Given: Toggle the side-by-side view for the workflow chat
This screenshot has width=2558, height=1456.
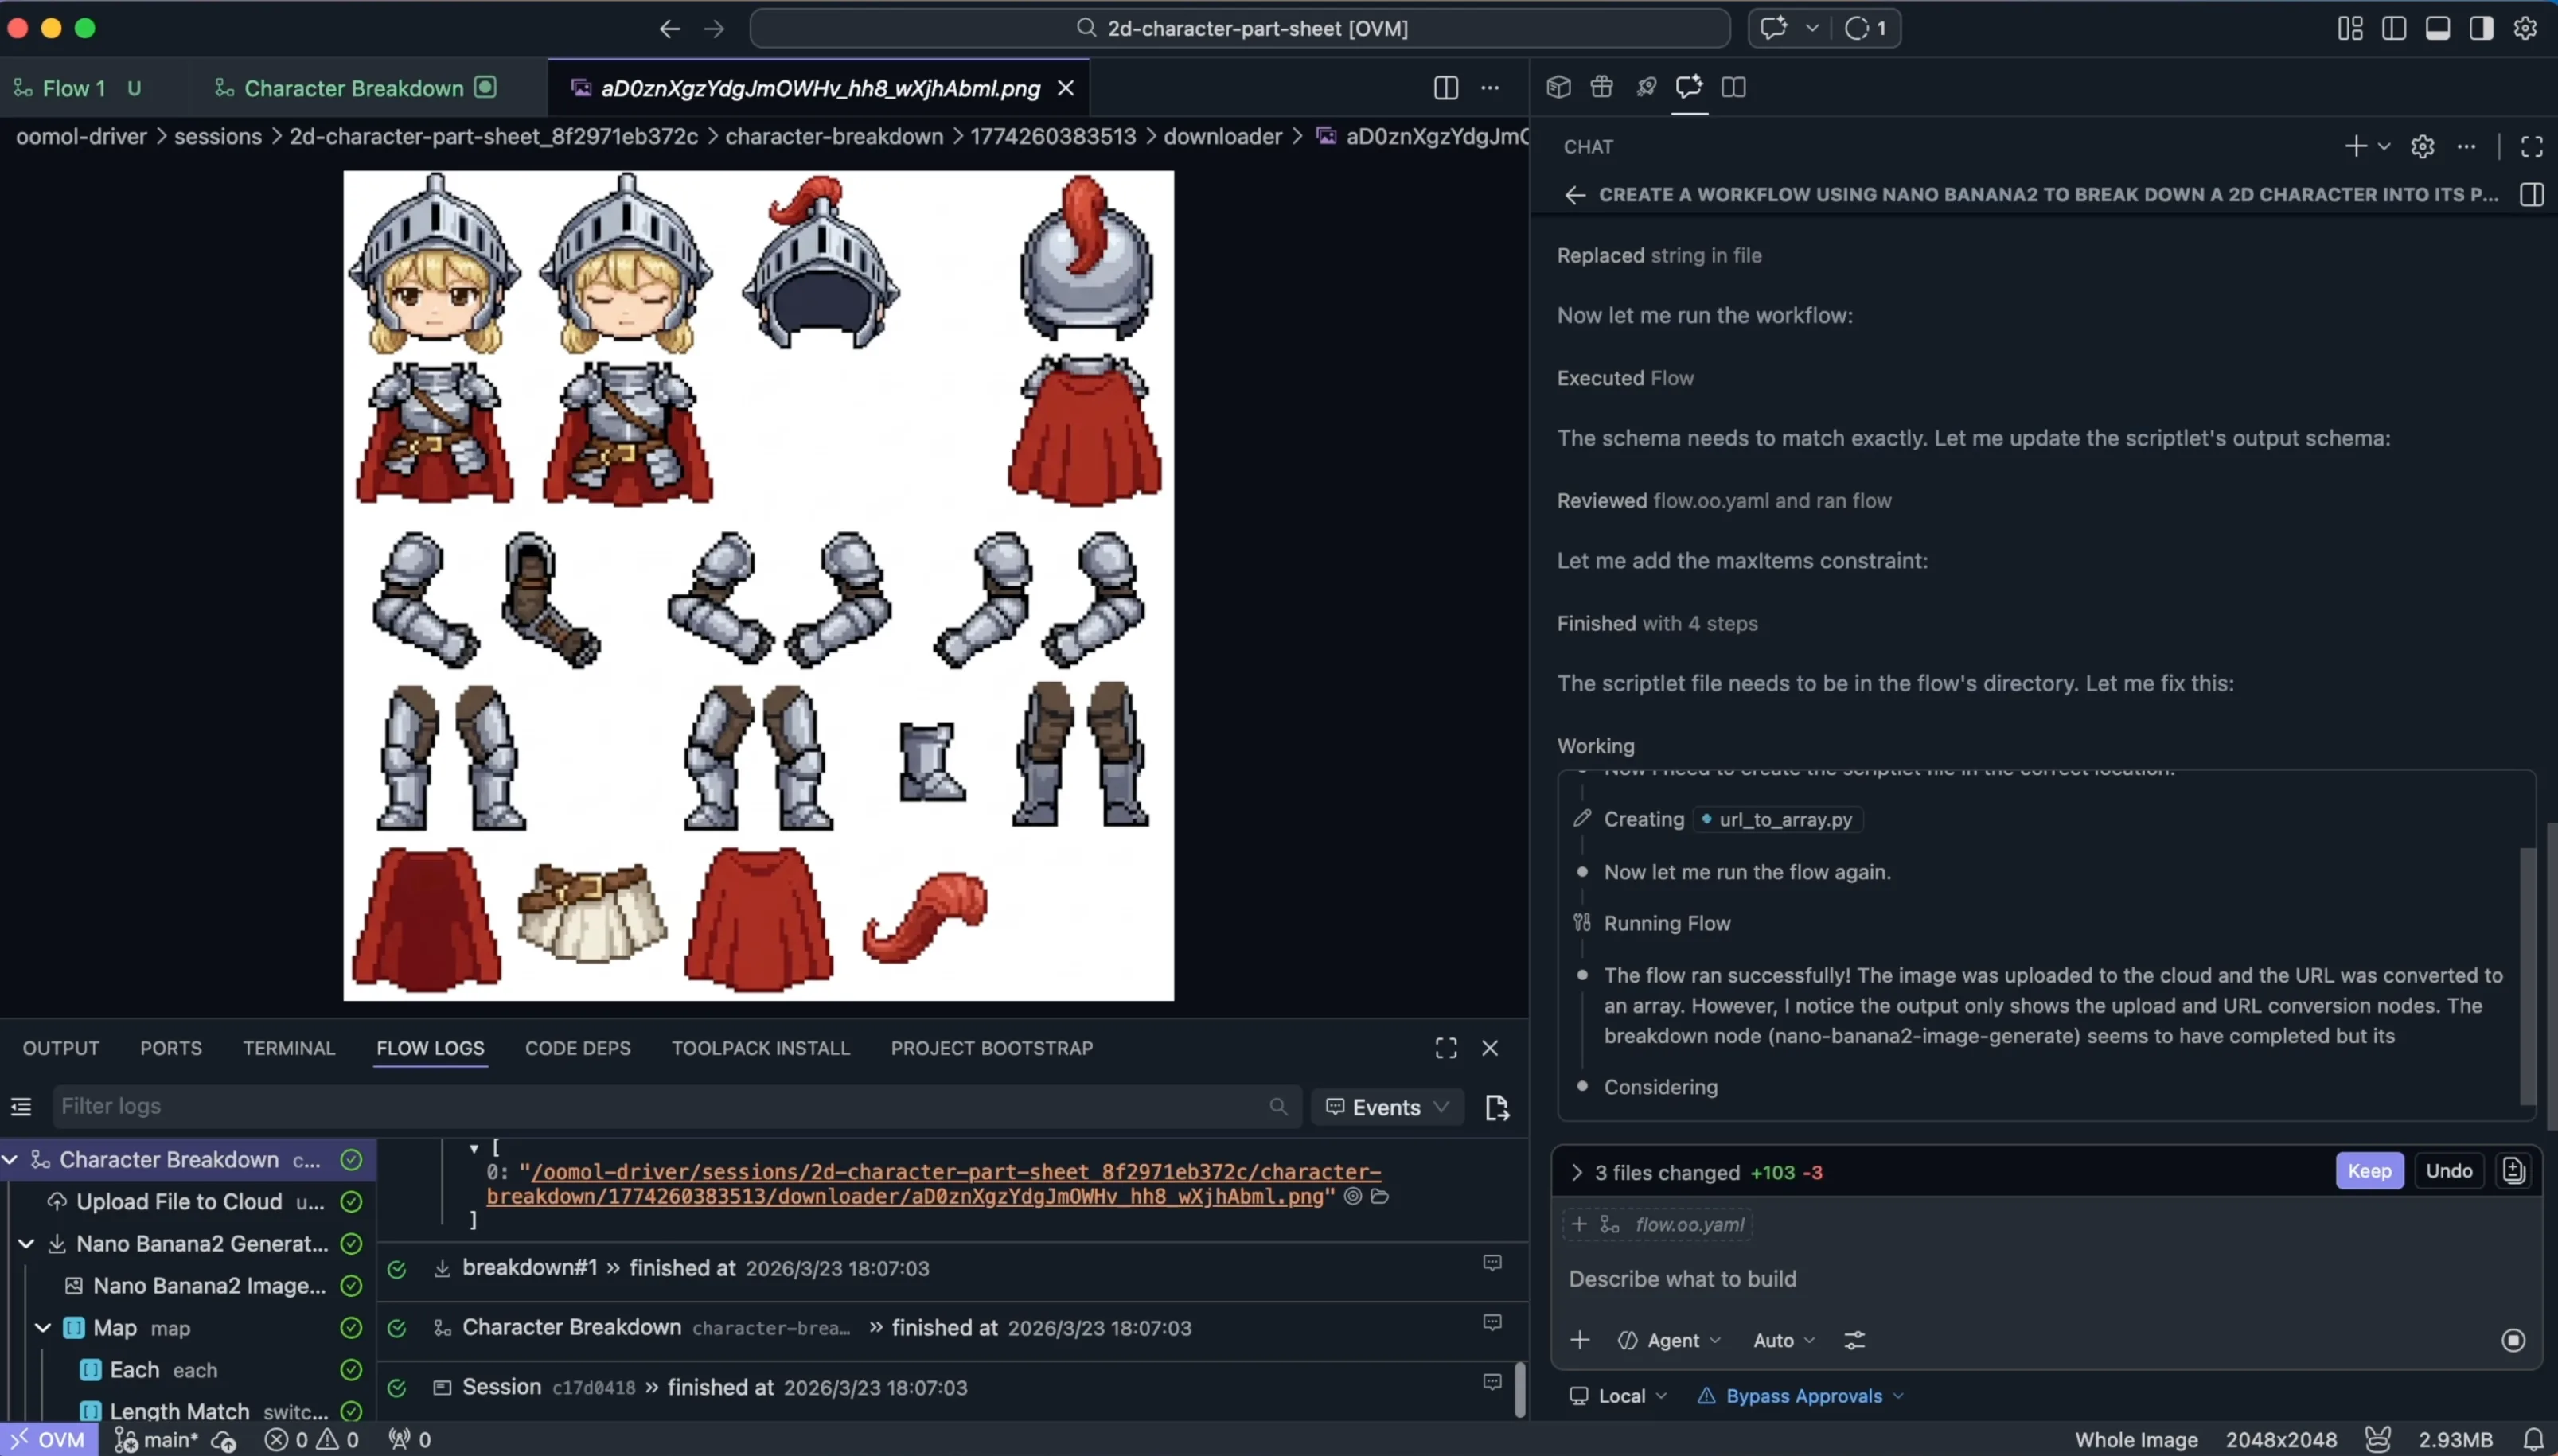Looking at the screenshot, I should [2533, 194].
